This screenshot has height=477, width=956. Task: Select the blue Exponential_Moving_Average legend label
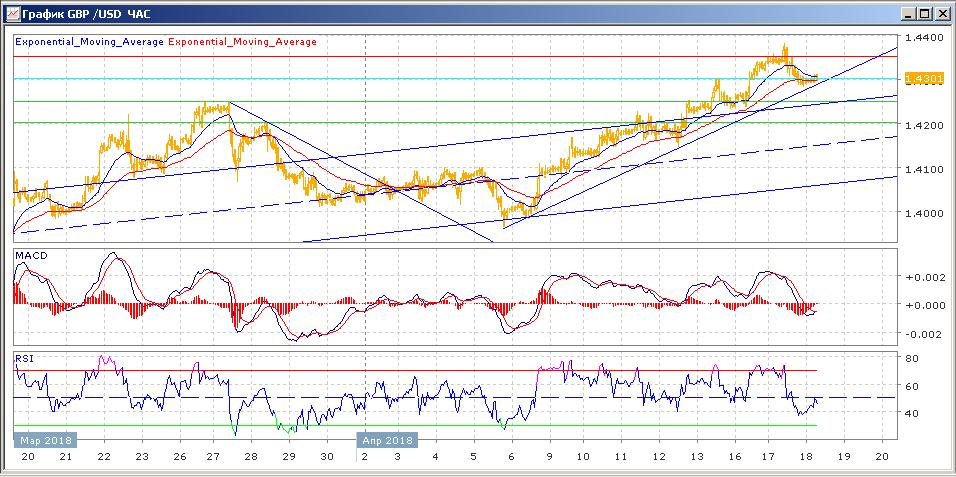pos(89,42)
